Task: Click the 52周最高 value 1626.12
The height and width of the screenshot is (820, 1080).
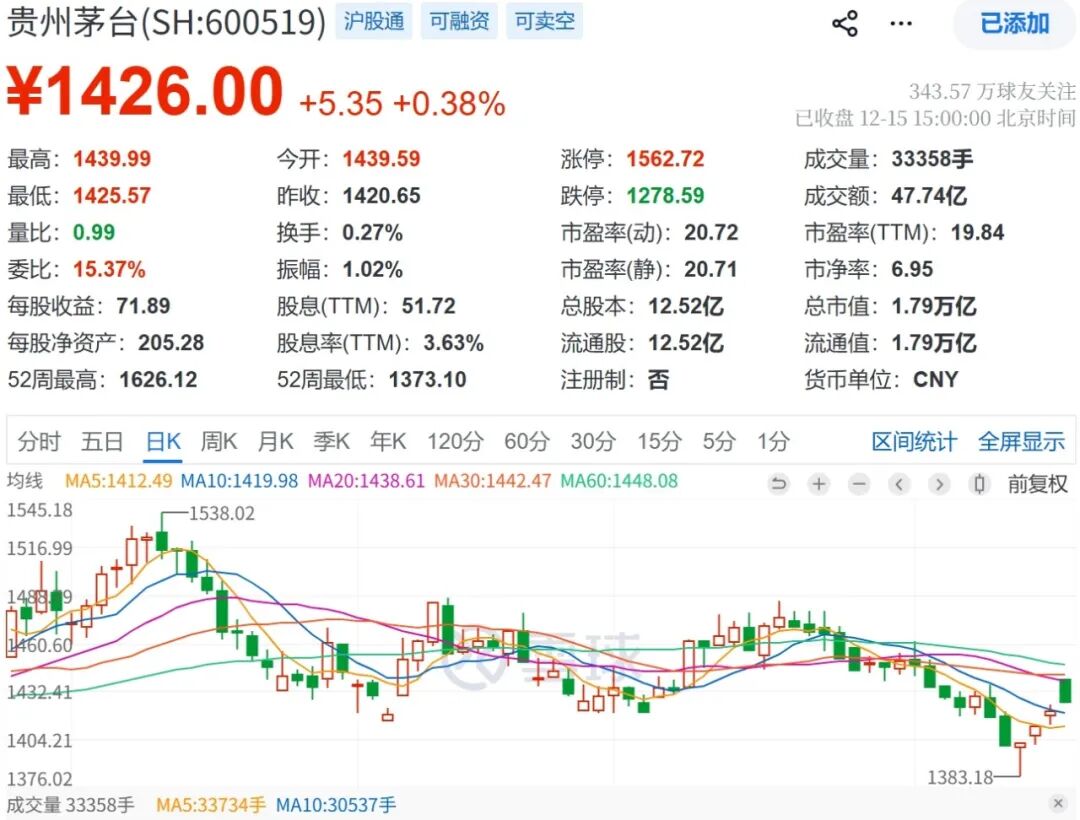Action: [x=158, y=379]
